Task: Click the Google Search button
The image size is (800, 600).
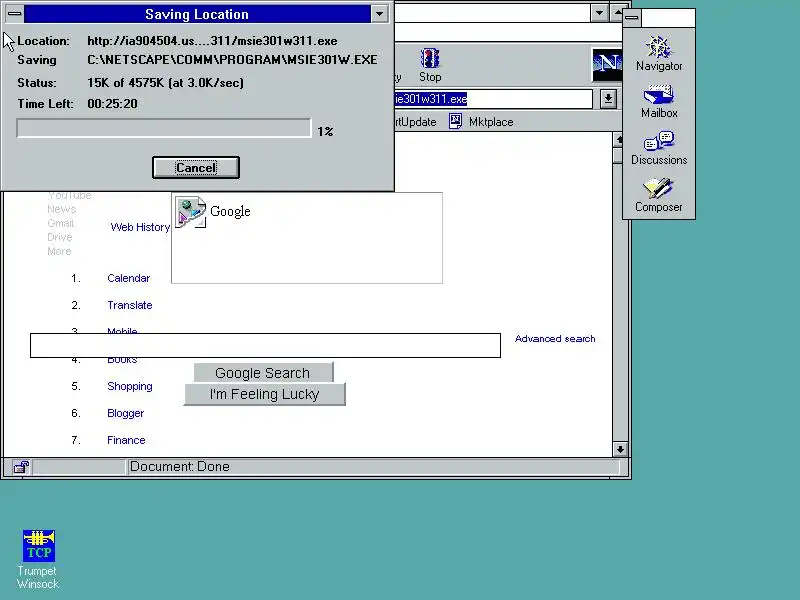Action: pos(263,372)
